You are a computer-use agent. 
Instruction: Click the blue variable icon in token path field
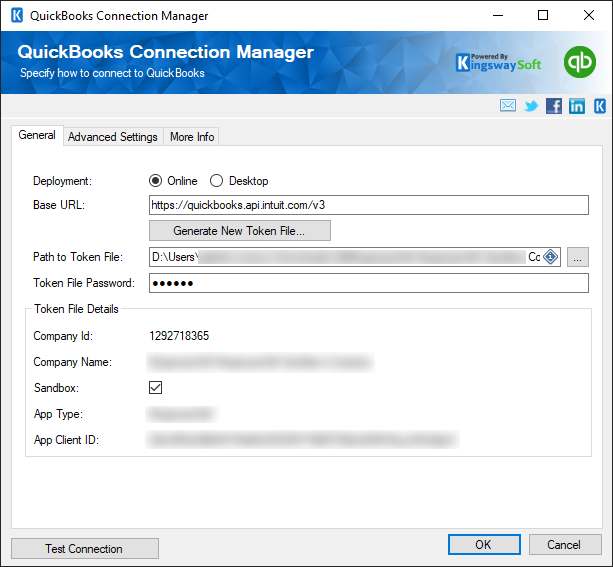click(550, 257)
